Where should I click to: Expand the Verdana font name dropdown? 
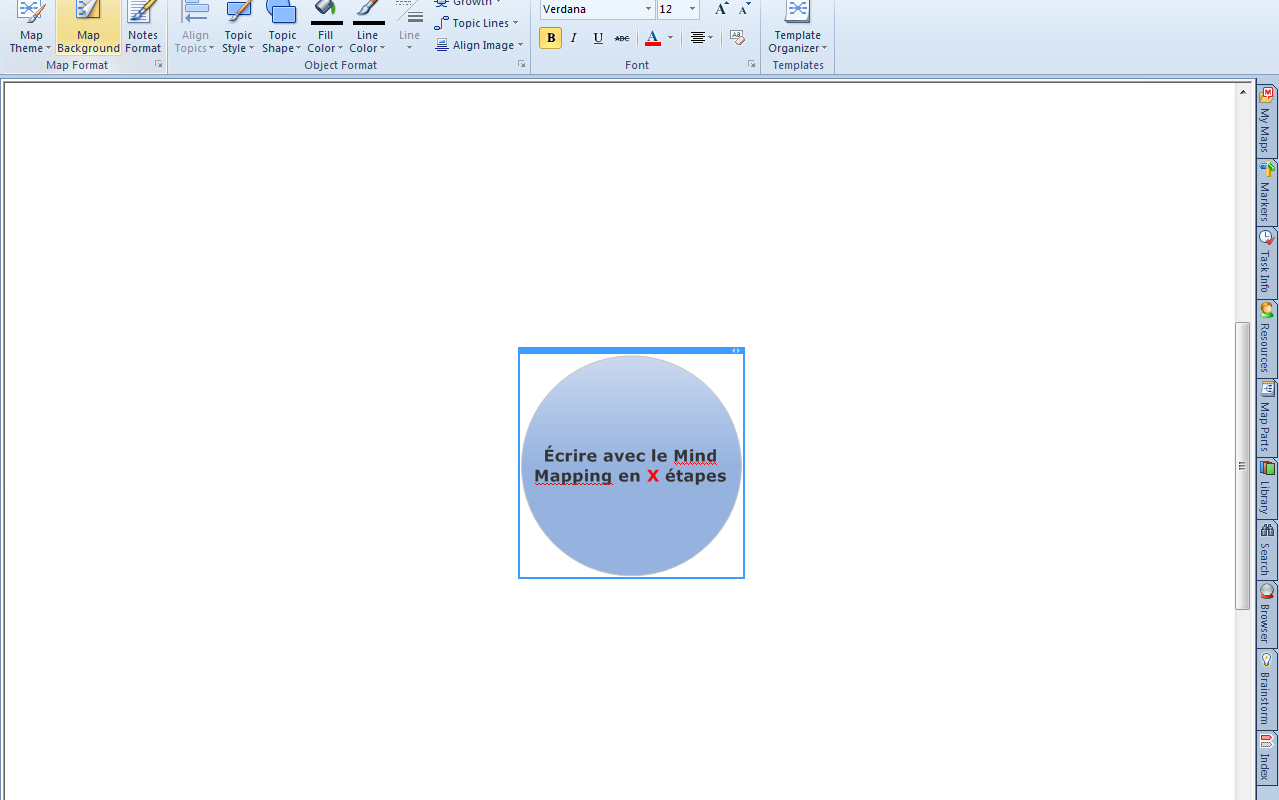648,9
